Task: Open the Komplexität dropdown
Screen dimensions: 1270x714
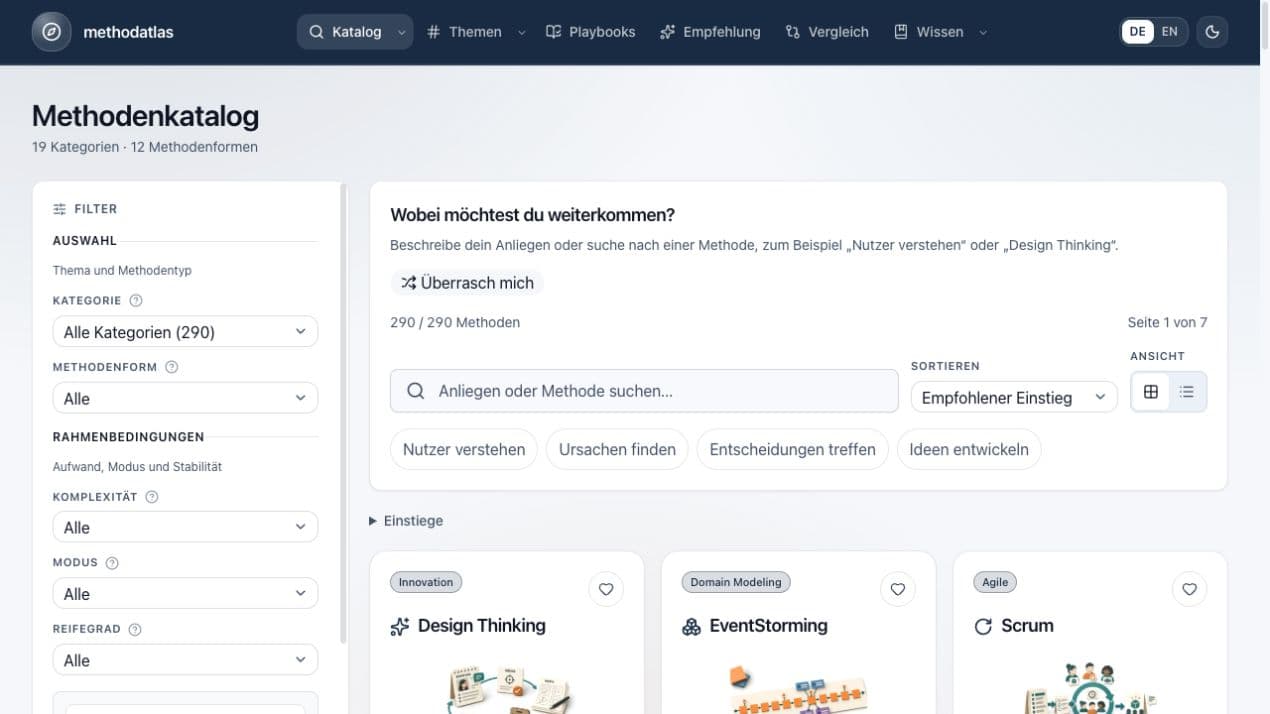Action: (185, 527)
